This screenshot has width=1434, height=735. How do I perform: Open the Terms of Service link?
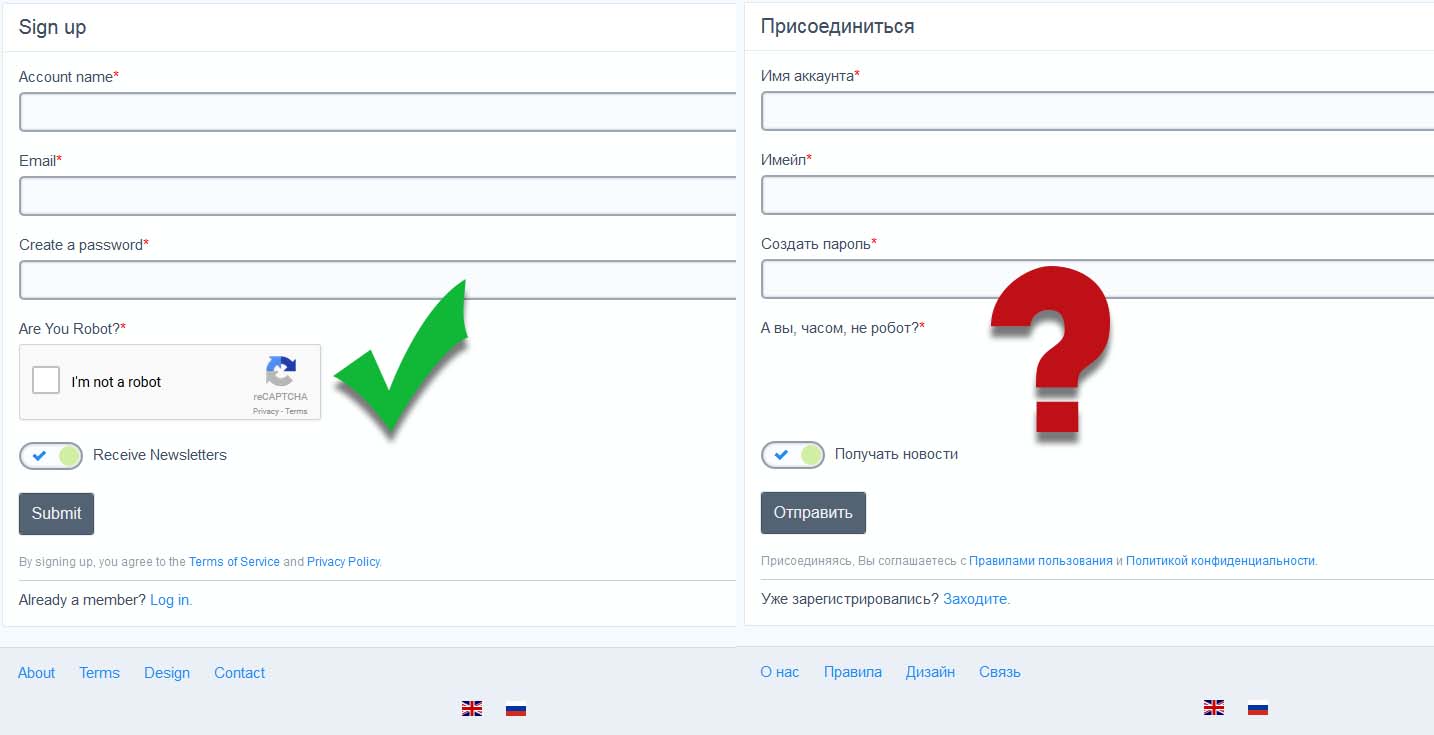tap(234, 562)
